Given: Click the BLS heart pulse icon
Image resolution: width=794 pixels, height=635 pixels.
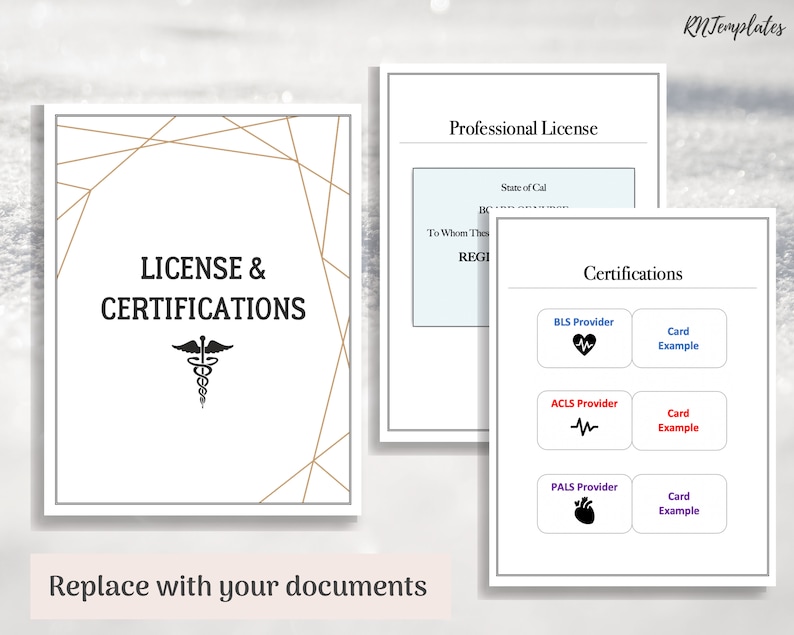Looking at the screenshot, I should pos(584,344).
